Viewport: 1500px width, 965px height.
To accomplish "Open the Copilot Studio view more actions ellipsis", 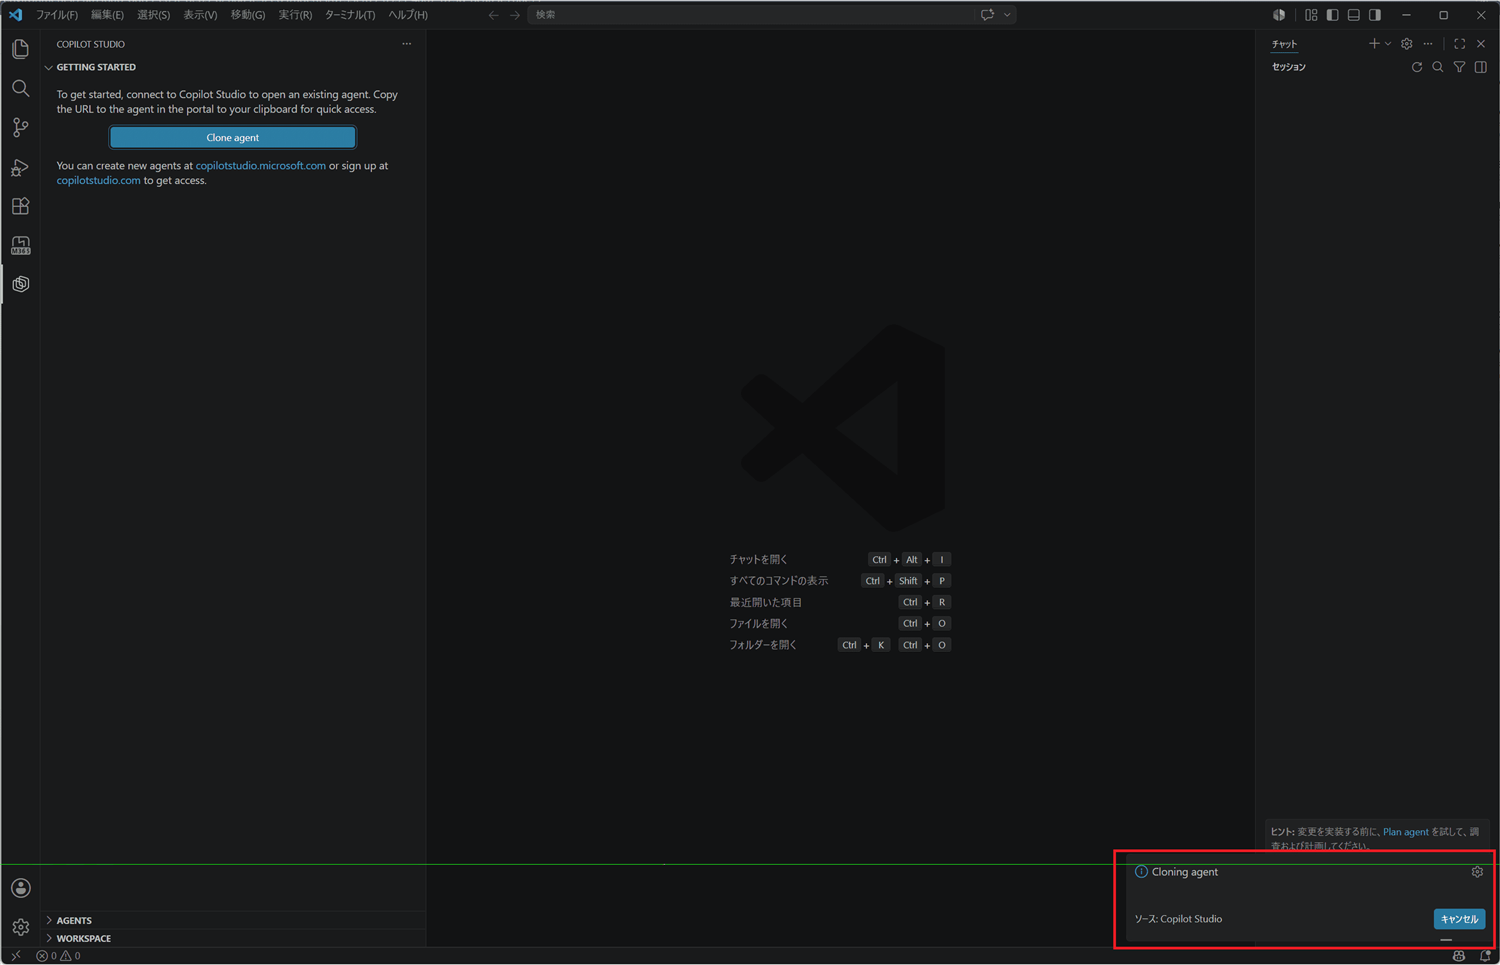I will coord(407,44).
